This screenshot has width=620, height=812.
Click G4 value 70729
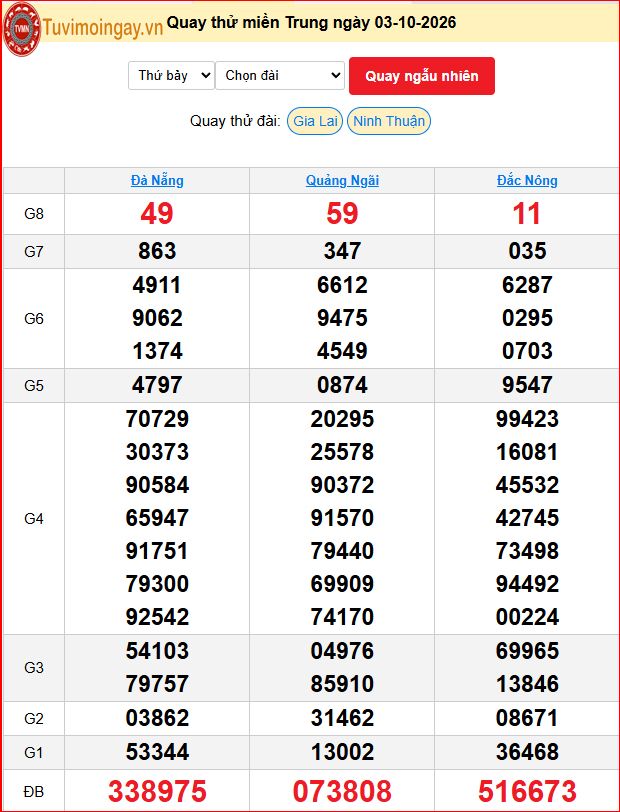(x=157, y=419)
